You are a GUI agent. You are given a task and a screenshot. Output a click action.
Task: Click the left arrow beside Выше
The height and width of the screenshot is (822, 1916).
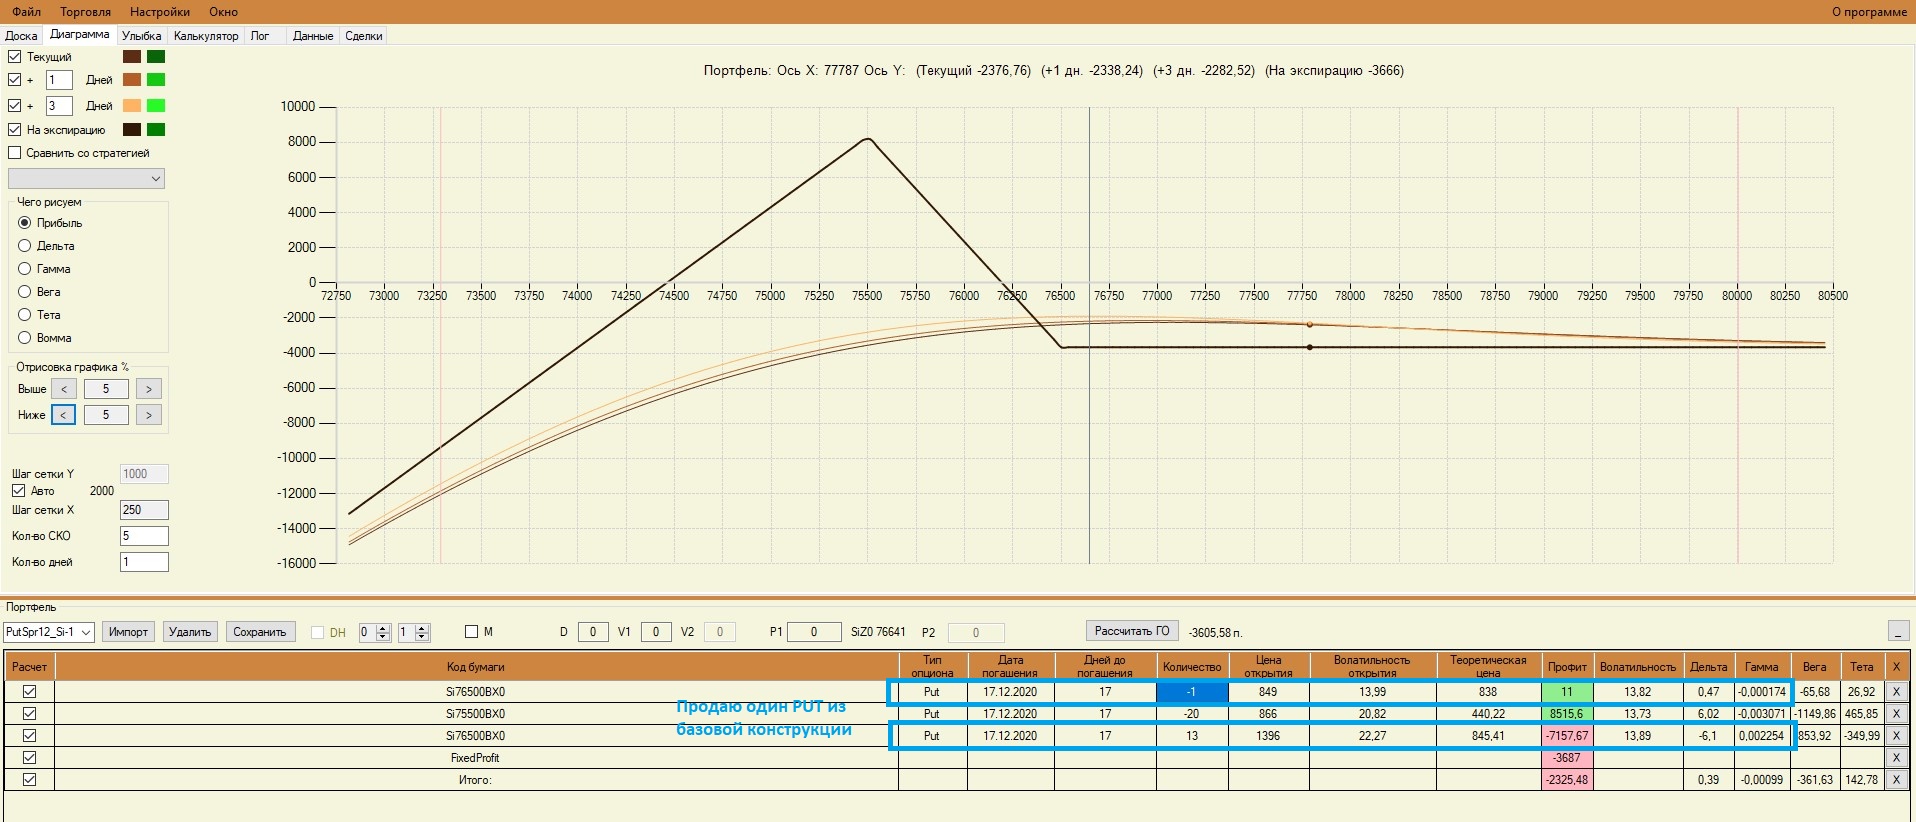click(x=64, y=389)
